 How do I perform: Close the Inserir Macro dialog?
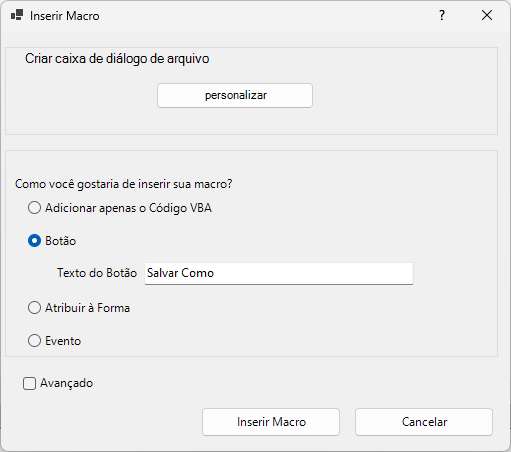pyautogui.click(x=487, y=15)
